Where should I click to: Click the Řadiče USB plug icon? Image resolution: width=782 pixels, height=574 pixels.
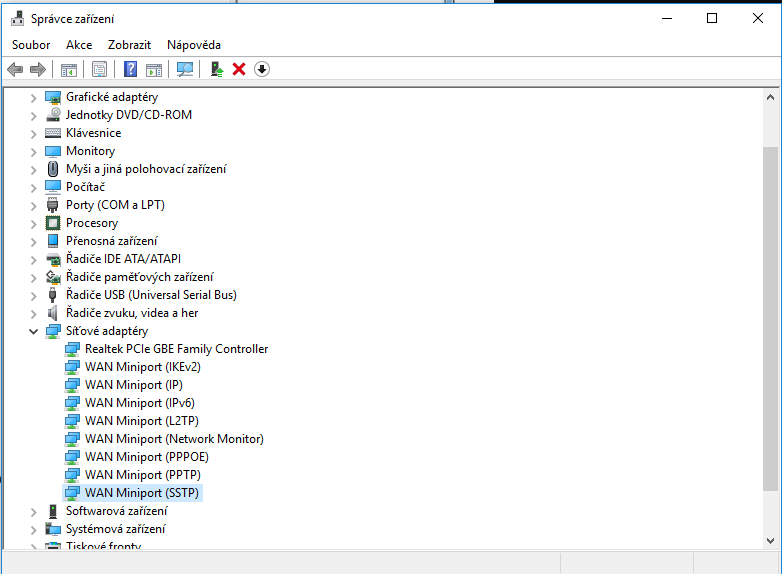(x=52, y=295)
